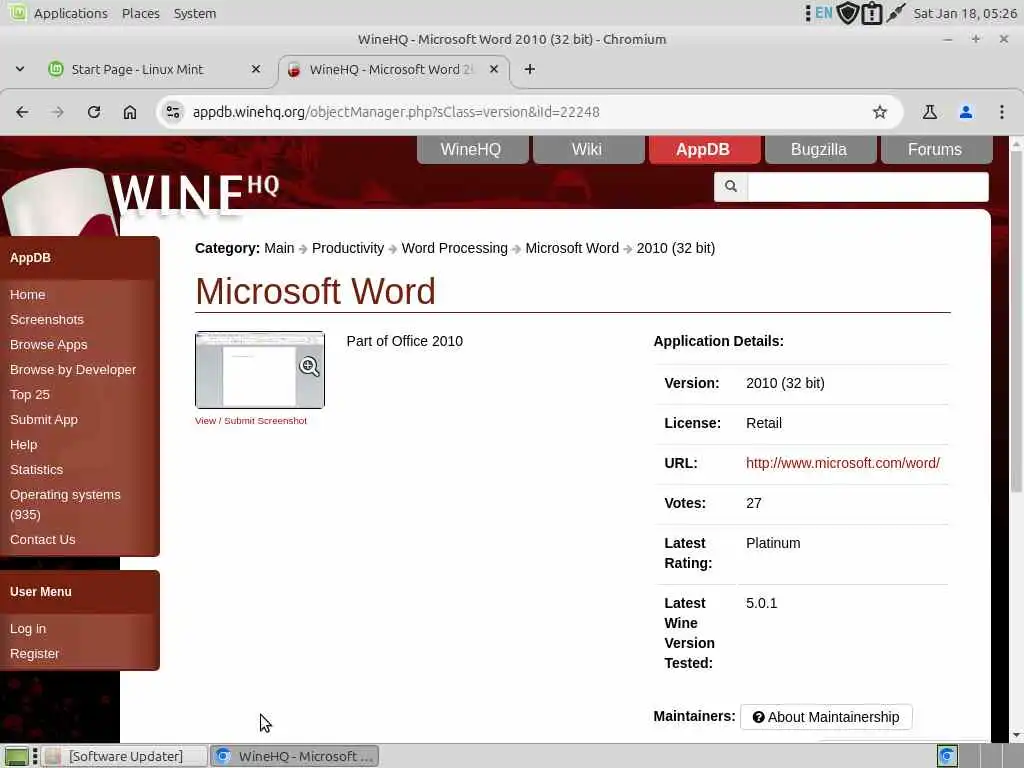The image size is (1024, 768).
Task: Click Log in under User Menu
Action: tap(28, 629)
